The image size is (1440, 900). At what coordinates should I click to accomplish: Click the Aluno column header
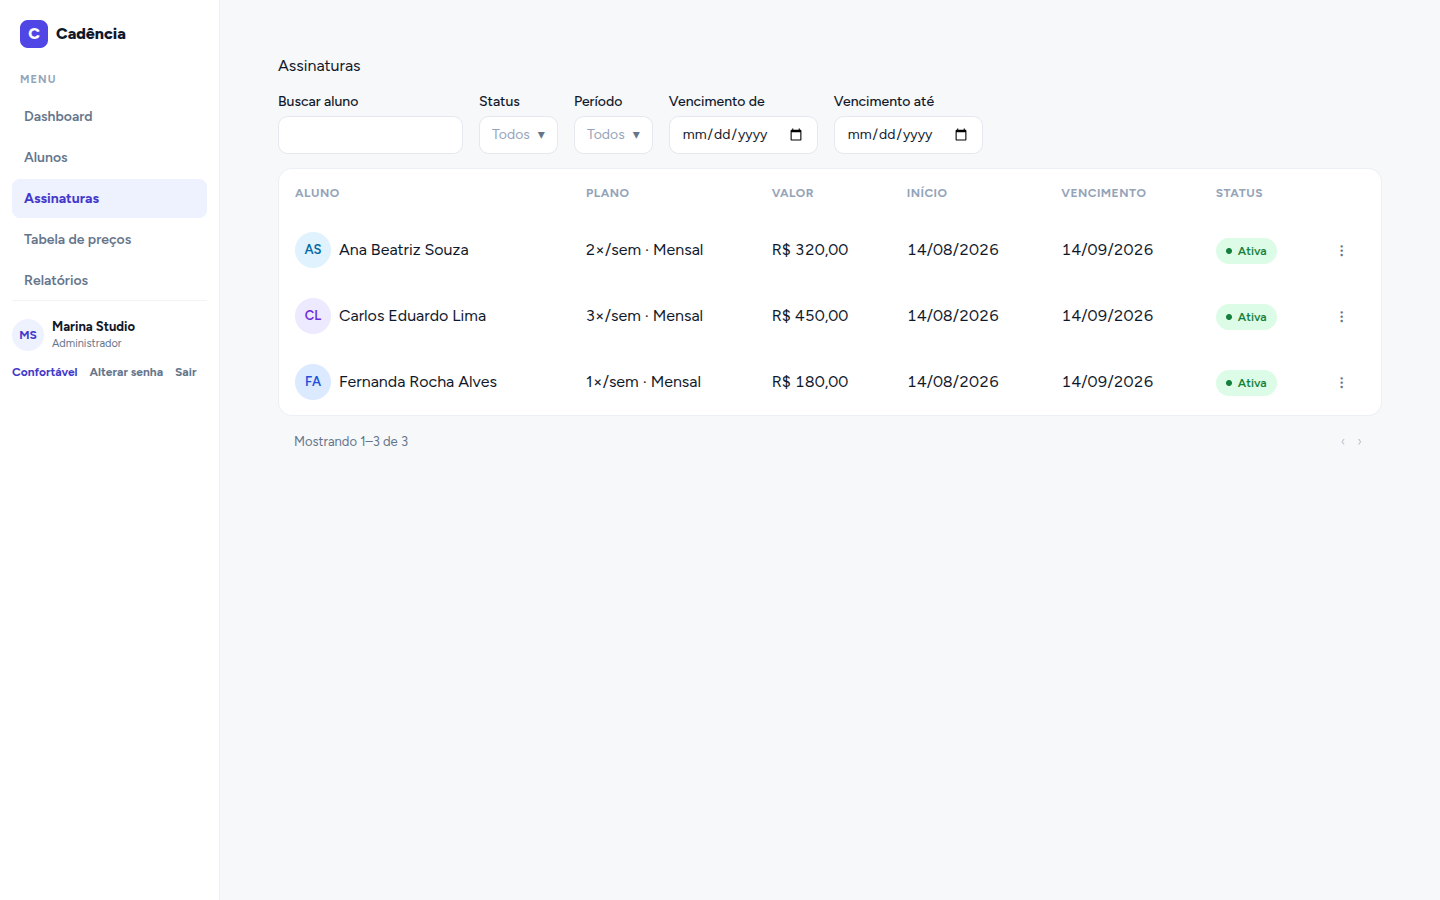(317, 193)
